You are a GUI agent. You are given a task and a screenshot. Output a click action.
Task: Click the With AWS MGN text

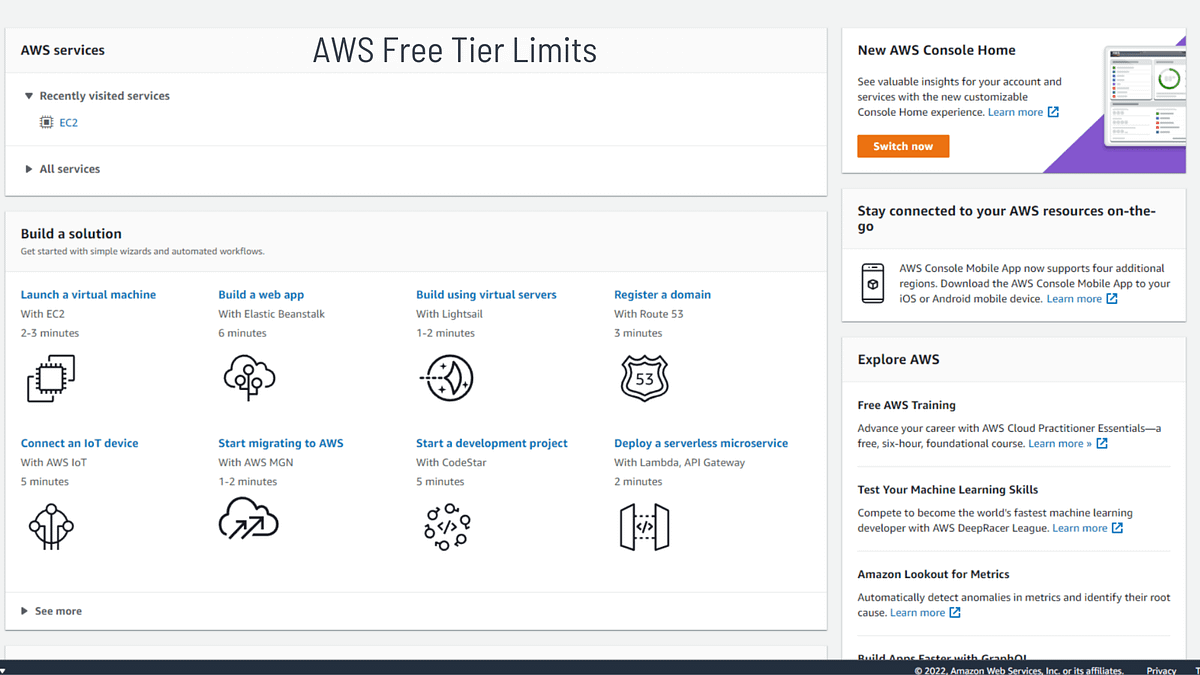[255, 462]
